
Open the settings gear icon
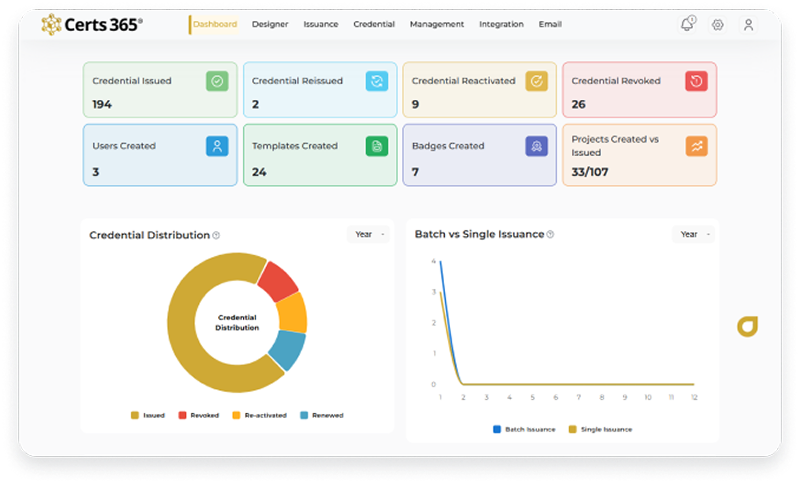[718, 24]
